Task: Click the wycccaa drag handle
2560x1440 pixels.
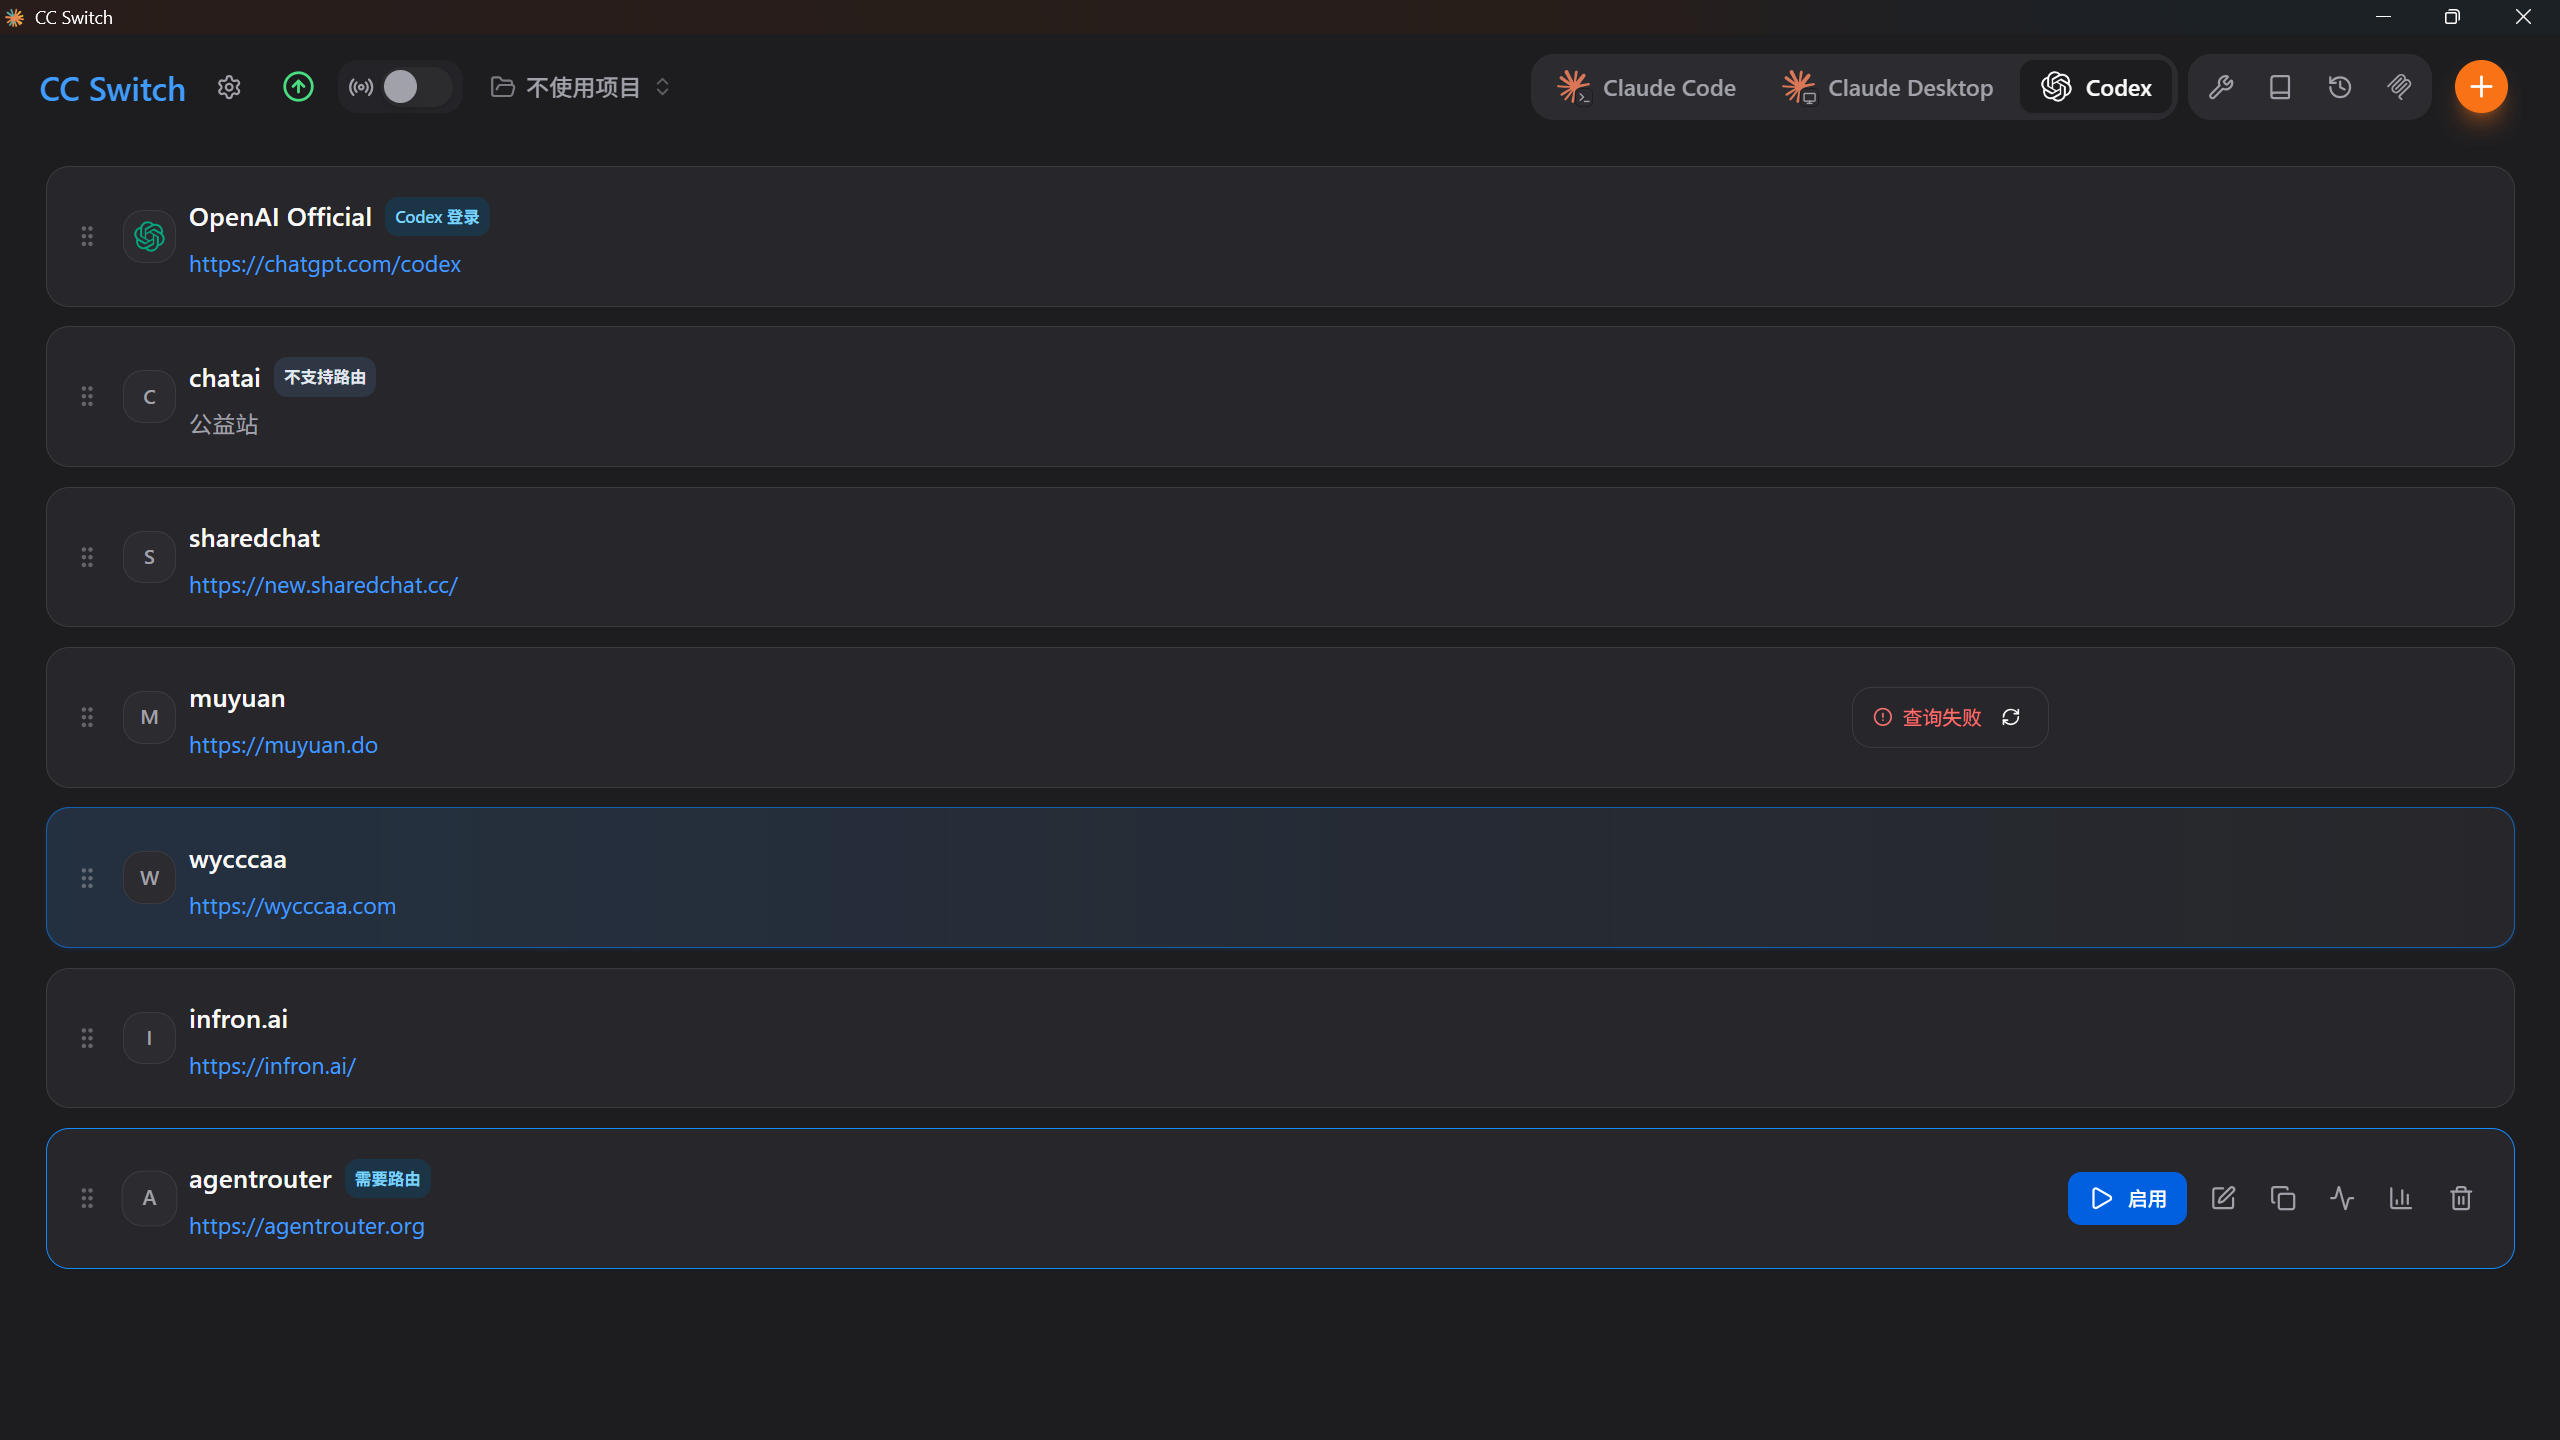Action: pyautogui.click(x=87, y=878)
